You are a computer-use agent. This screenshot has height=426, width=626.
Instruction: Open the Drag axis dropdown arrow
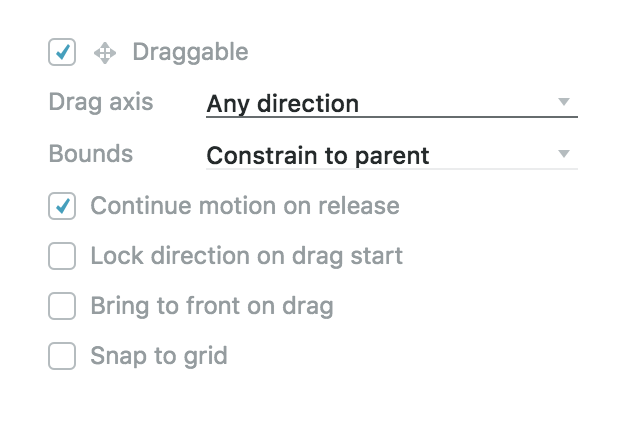pos(564,102)
